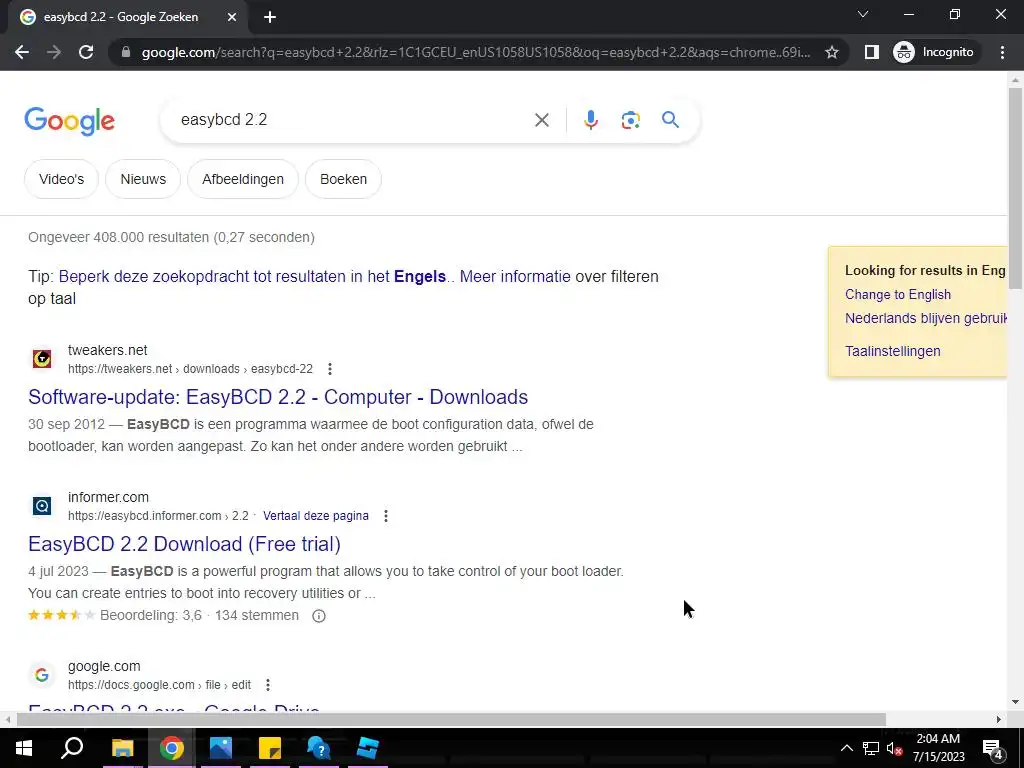Screen dimensions: 1024x768
Task: Open the muted volume tray icon
Action: [x=894, y=748]
